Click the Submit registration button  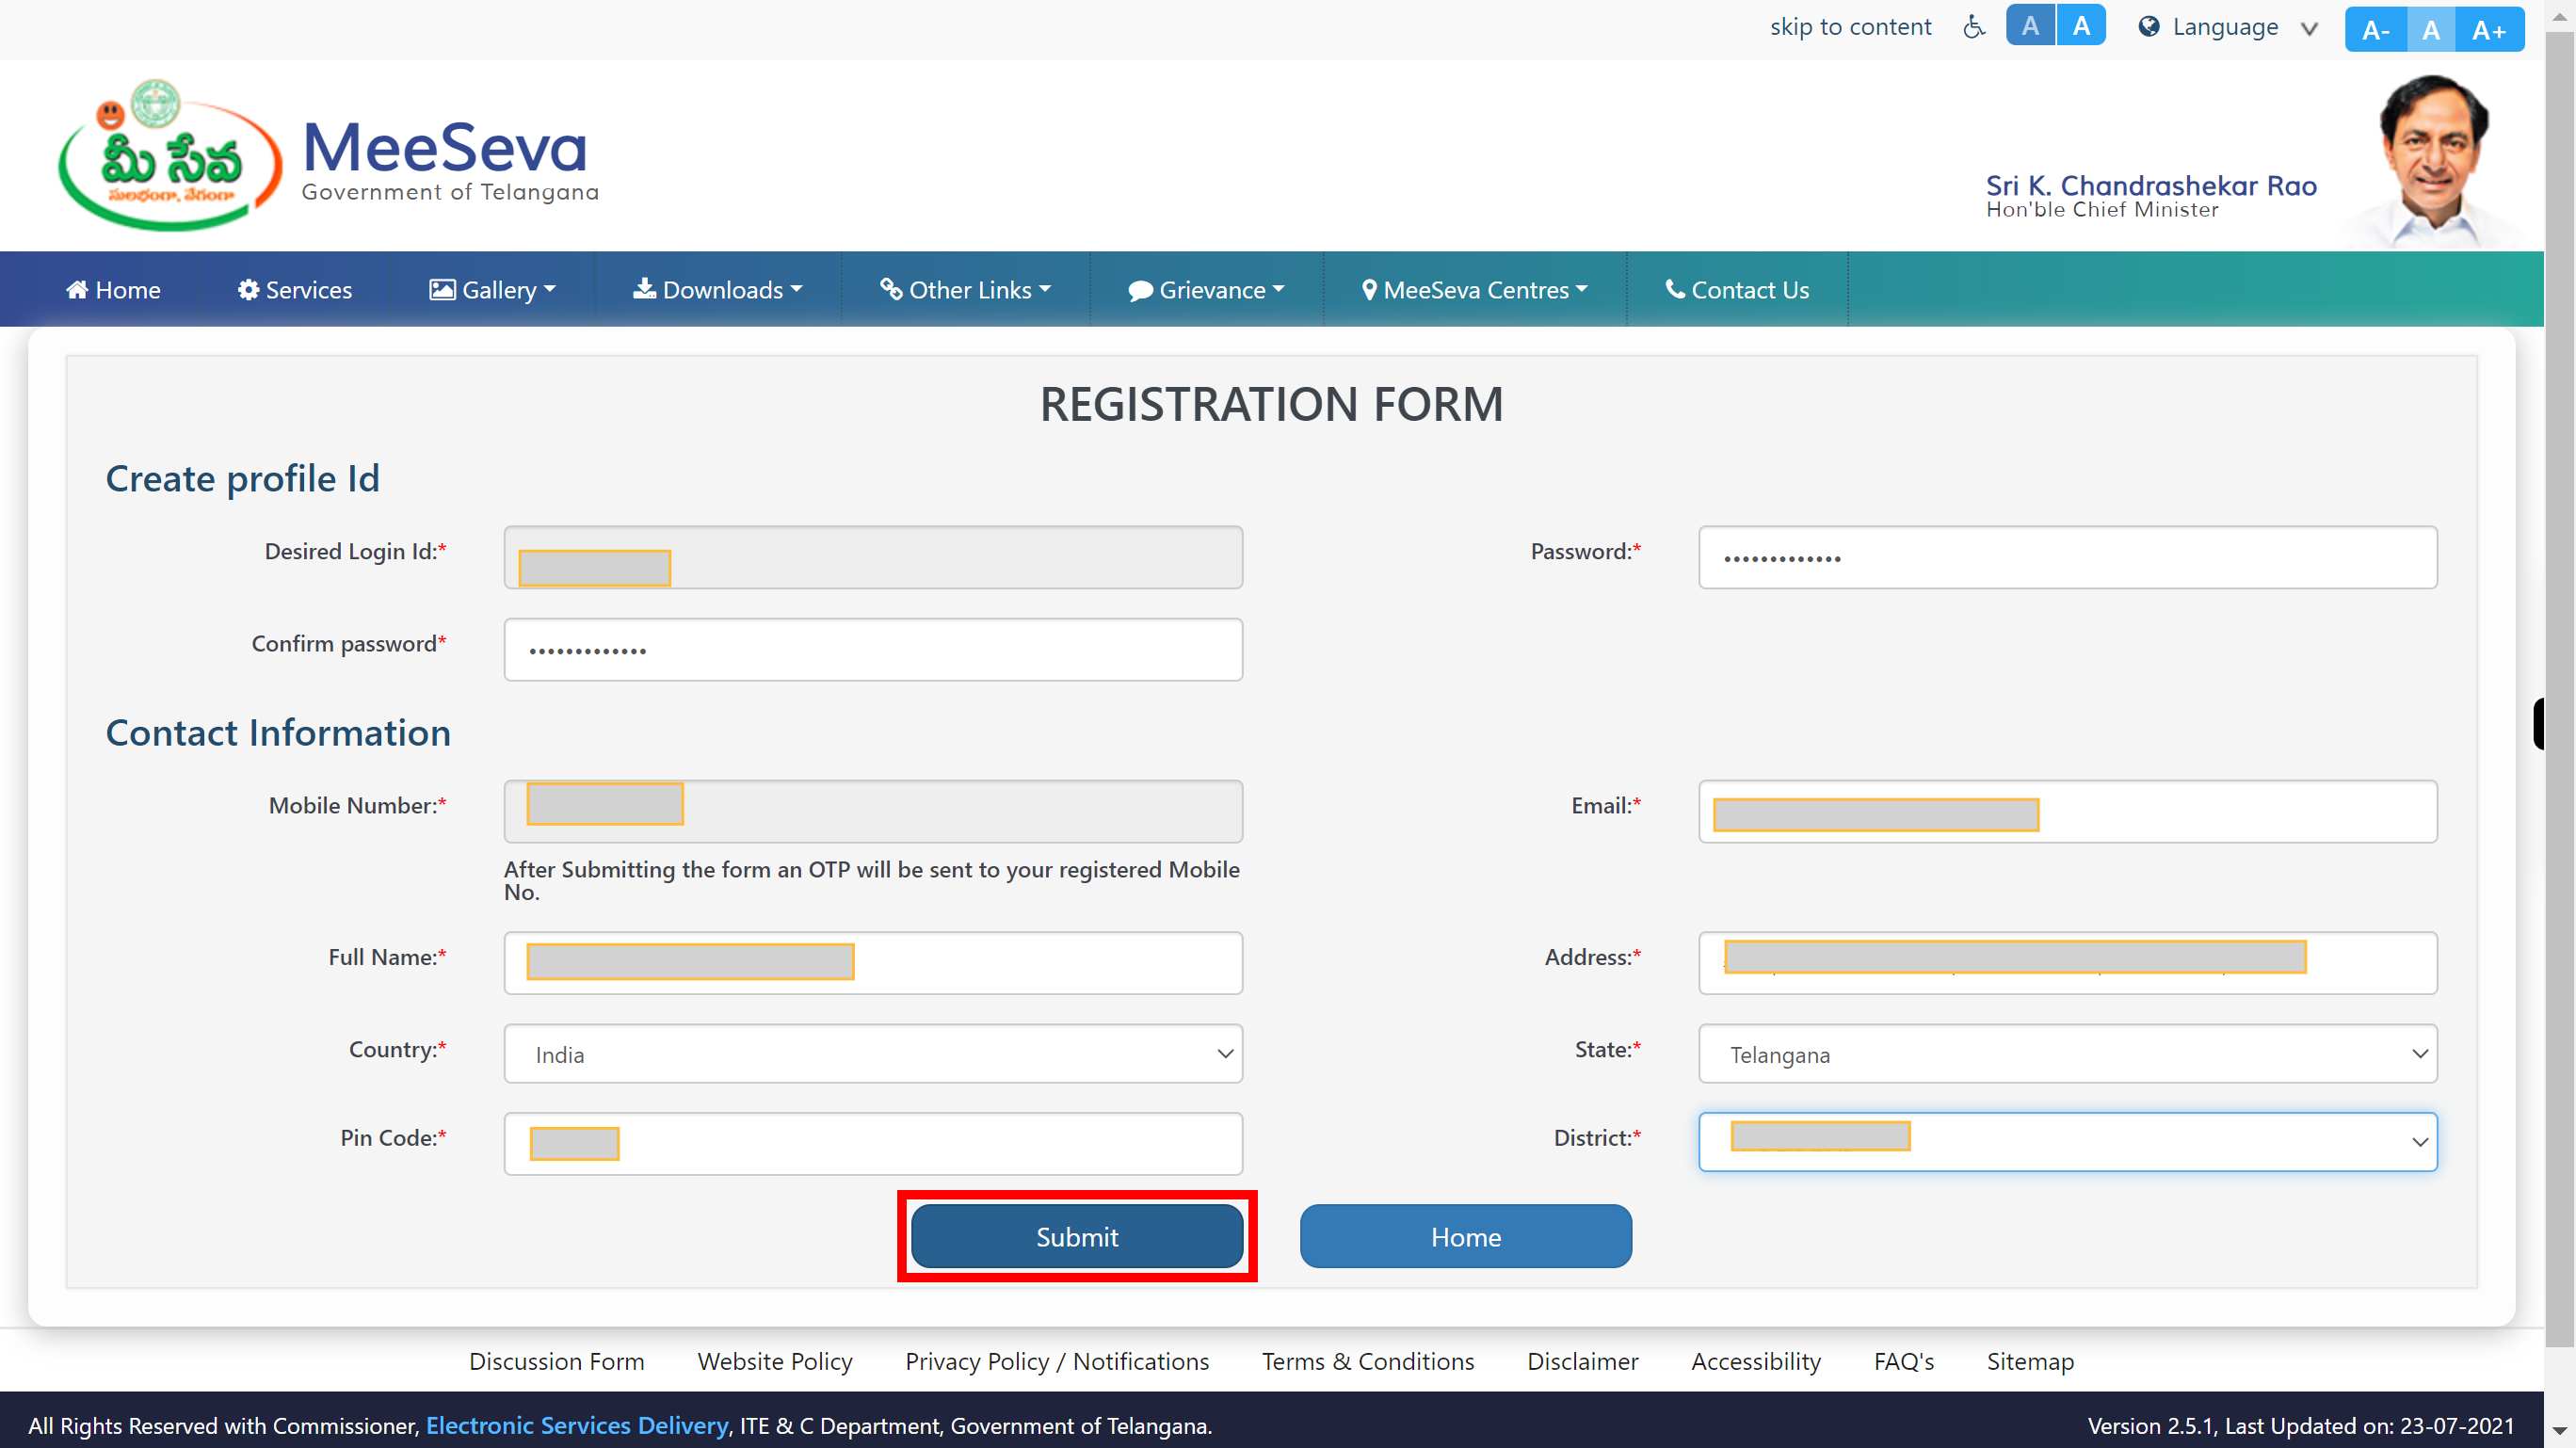pyautogui.click(x=1077, y=1235)
